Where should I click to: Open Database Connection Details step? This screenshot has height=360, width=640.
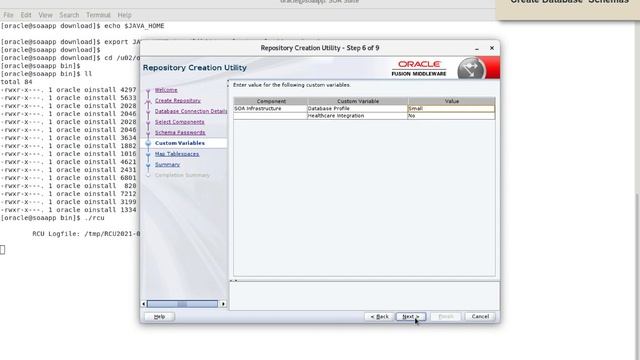pyautogui.click(x=191, y=111)
